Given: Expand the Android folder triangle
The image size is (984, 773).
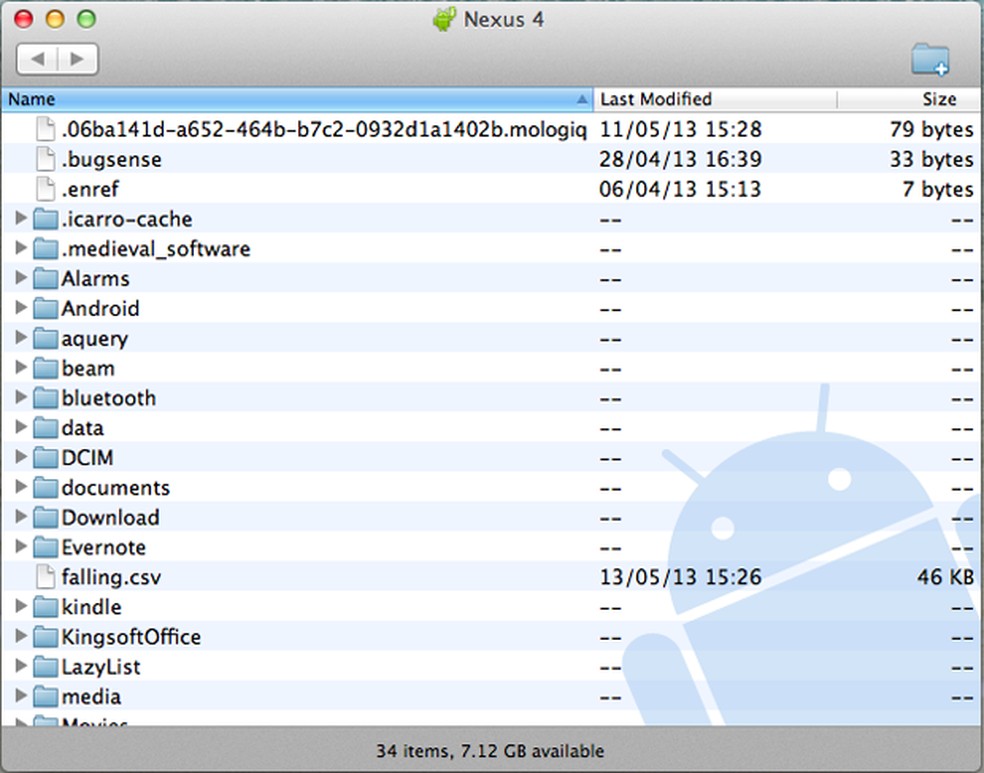Looking at the screenshot, I should click(x=21, y=307).
